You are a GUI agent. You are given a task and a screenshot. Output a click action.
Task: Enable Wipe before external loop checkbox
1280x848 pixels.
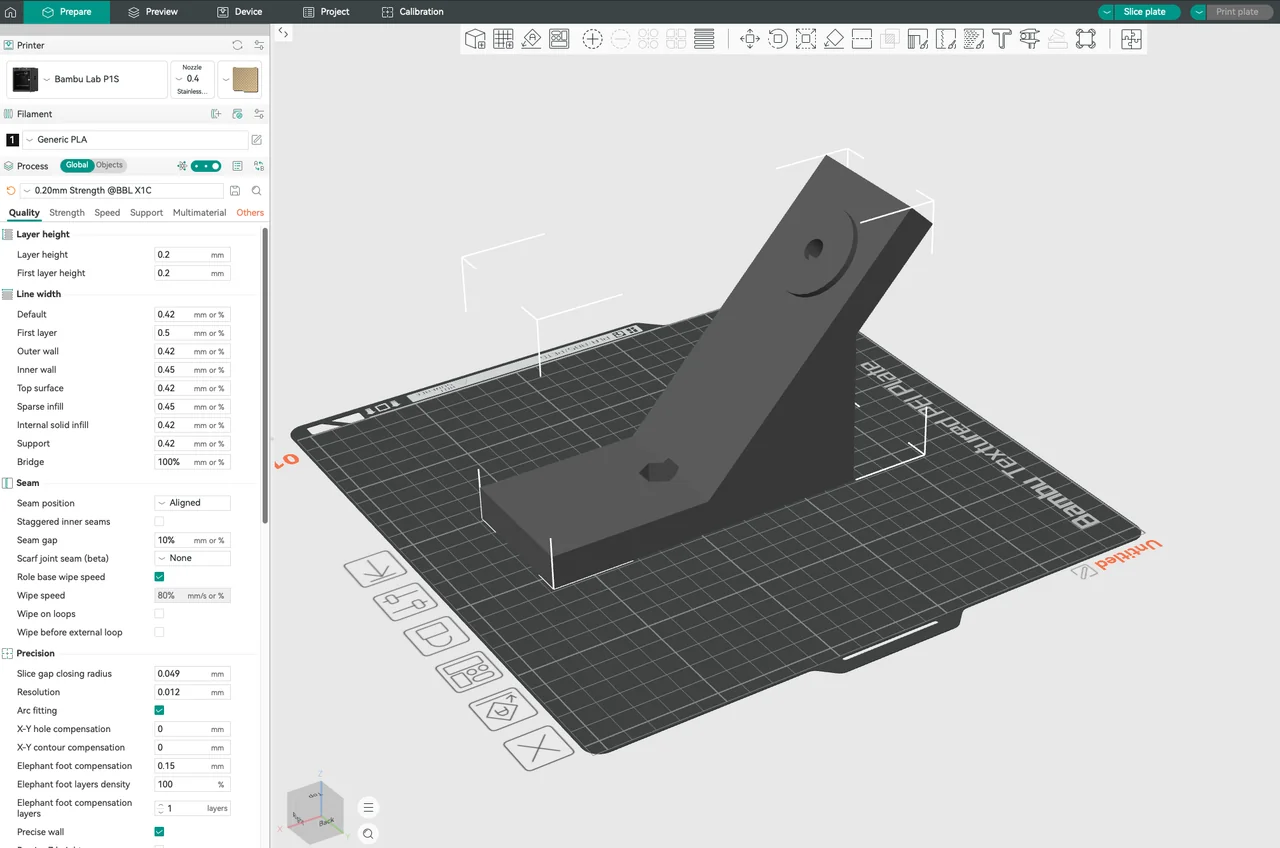click(159, 632)
